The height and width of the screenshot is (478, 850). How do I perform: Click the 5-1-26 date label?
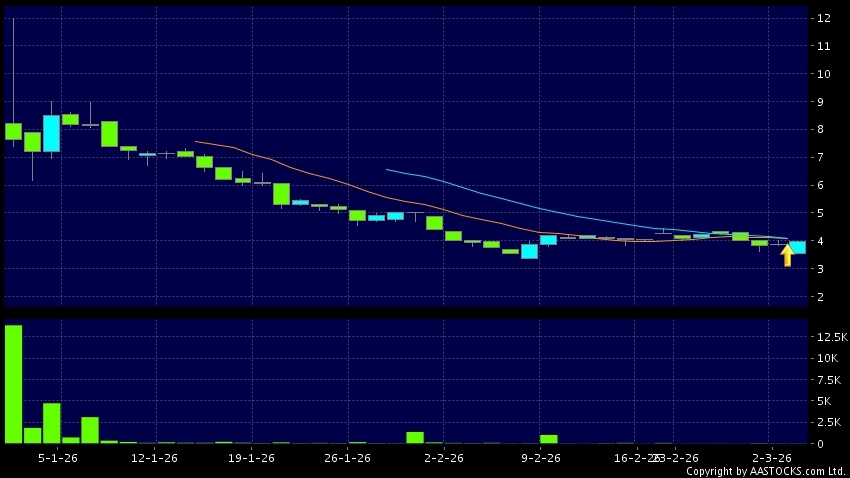[x=58, y=458]
